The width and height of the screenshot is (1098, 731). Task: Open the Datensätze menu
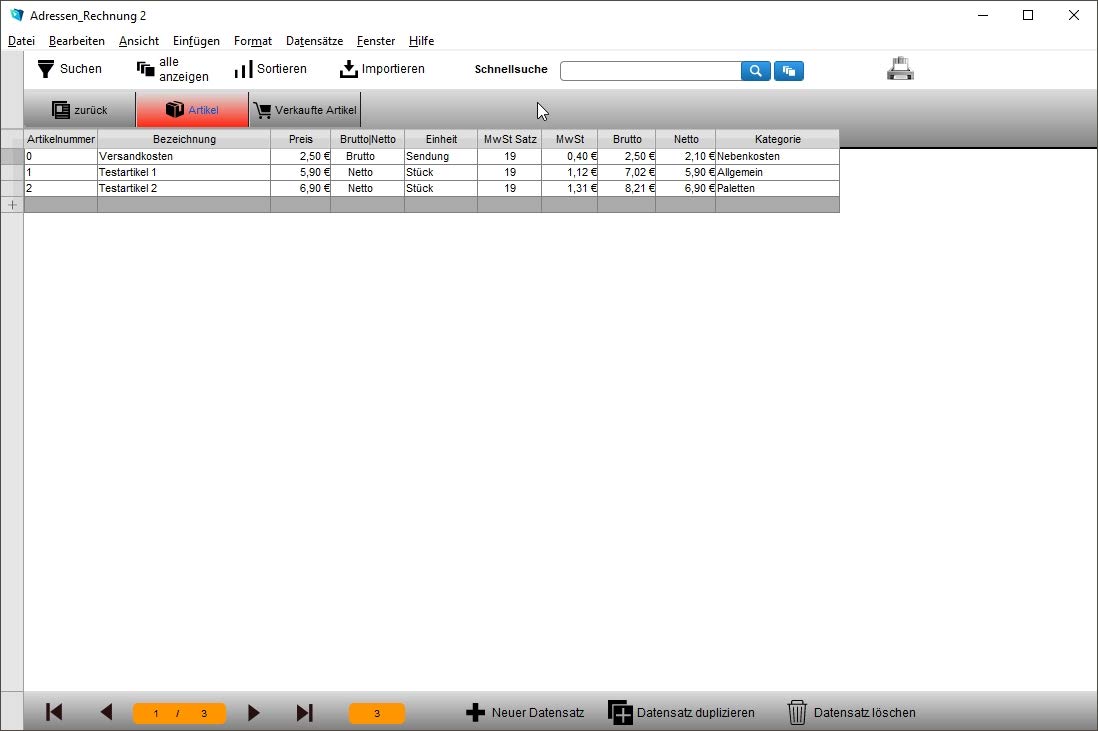[x=314, y=41]
